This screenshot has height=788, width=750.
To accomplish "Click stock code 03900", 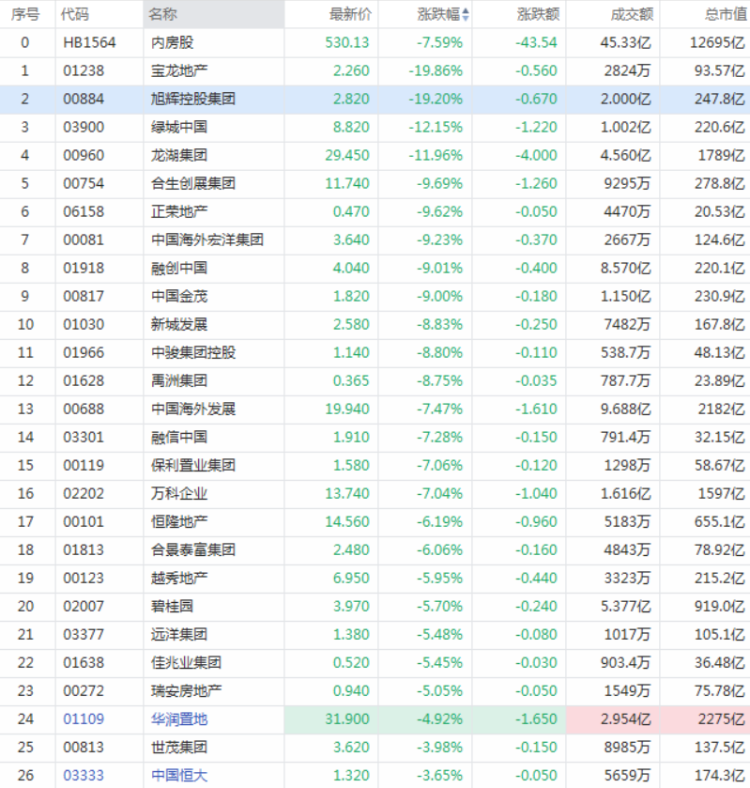I will 83,127.
